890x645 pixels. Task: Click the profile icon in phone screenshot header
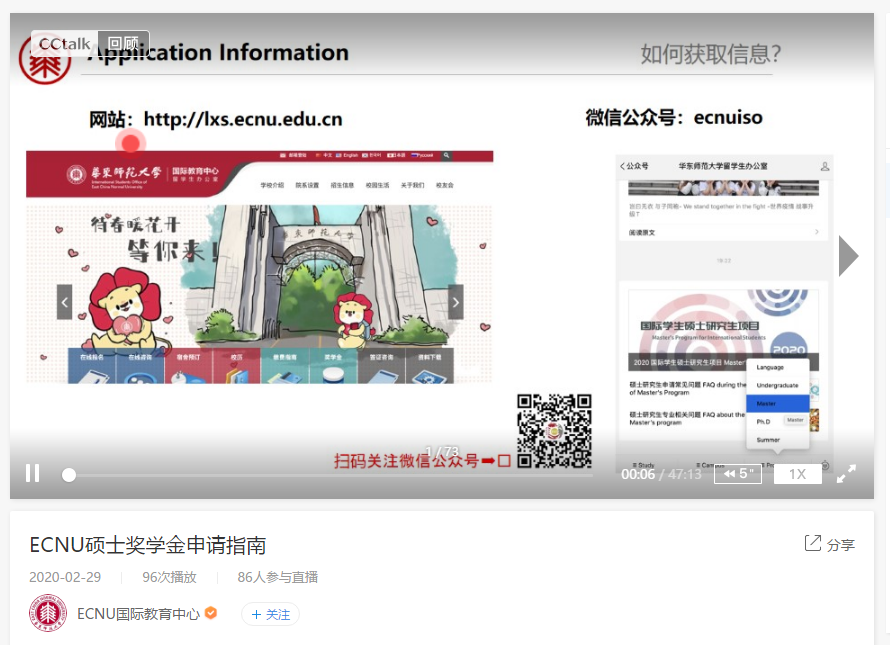click(825, 166)
